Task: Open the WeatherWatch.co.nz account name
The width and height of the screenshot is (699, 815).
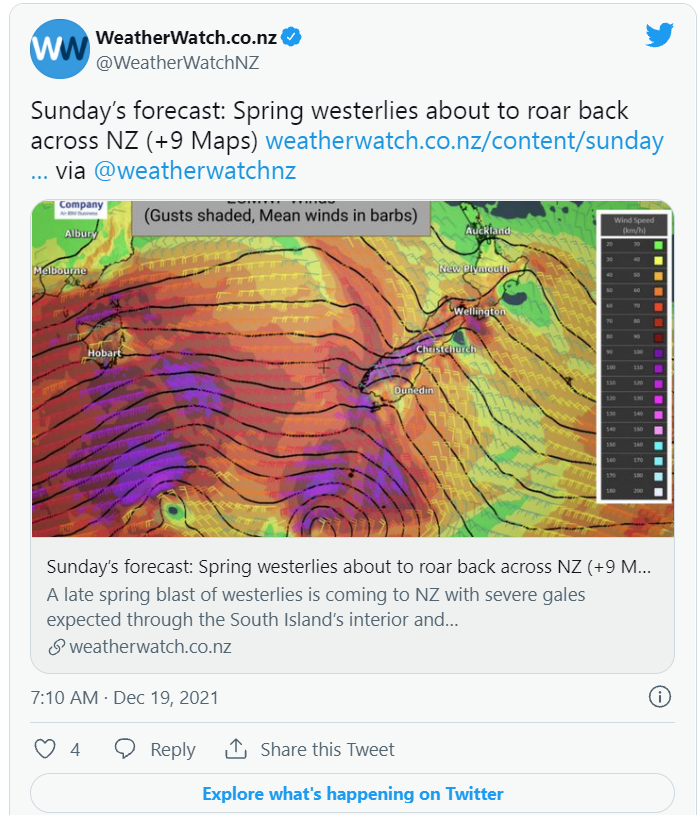Action: coord(186,37)
